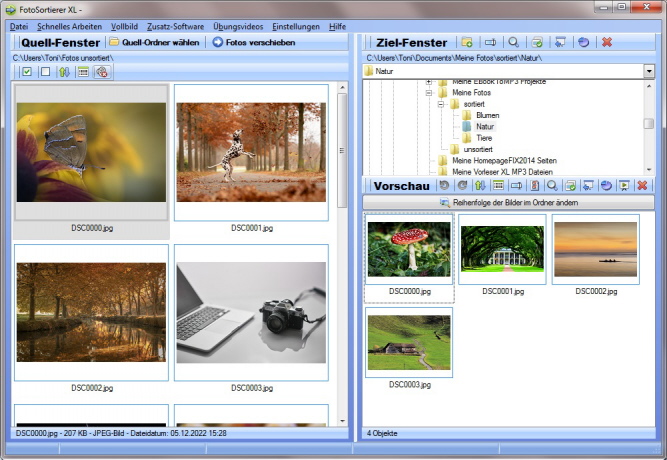Click select-all checked box in source toolbar
The height and width of the screenshot is (460, 667).
tap(27, 72)
